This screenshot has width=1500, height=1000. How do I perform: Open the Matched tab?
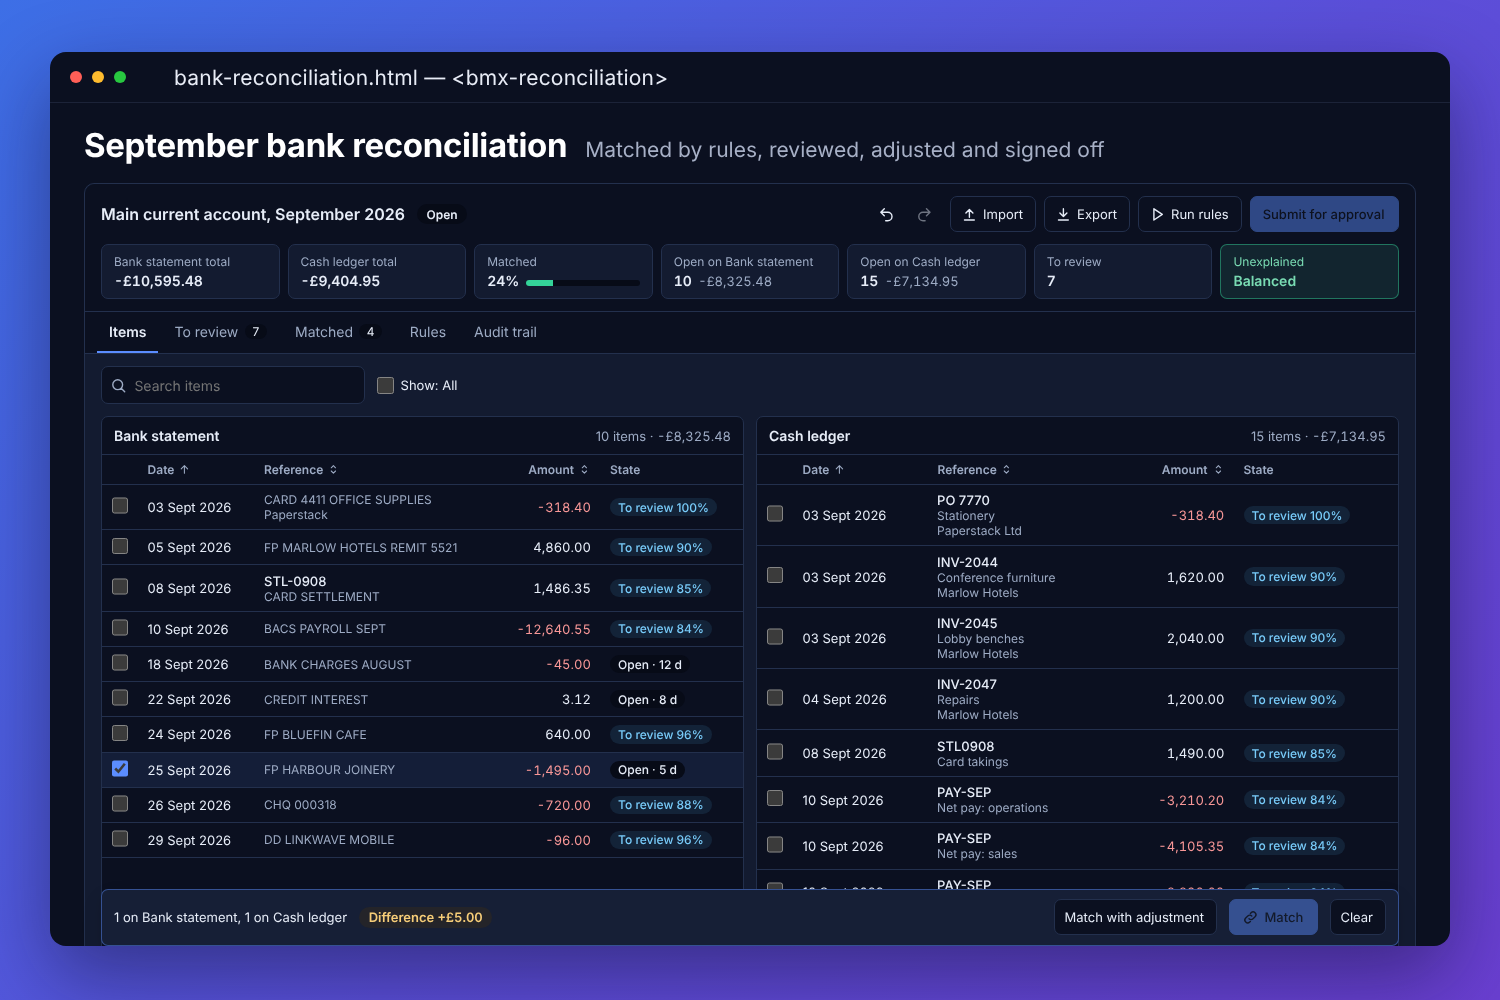[x=336, y=332]
